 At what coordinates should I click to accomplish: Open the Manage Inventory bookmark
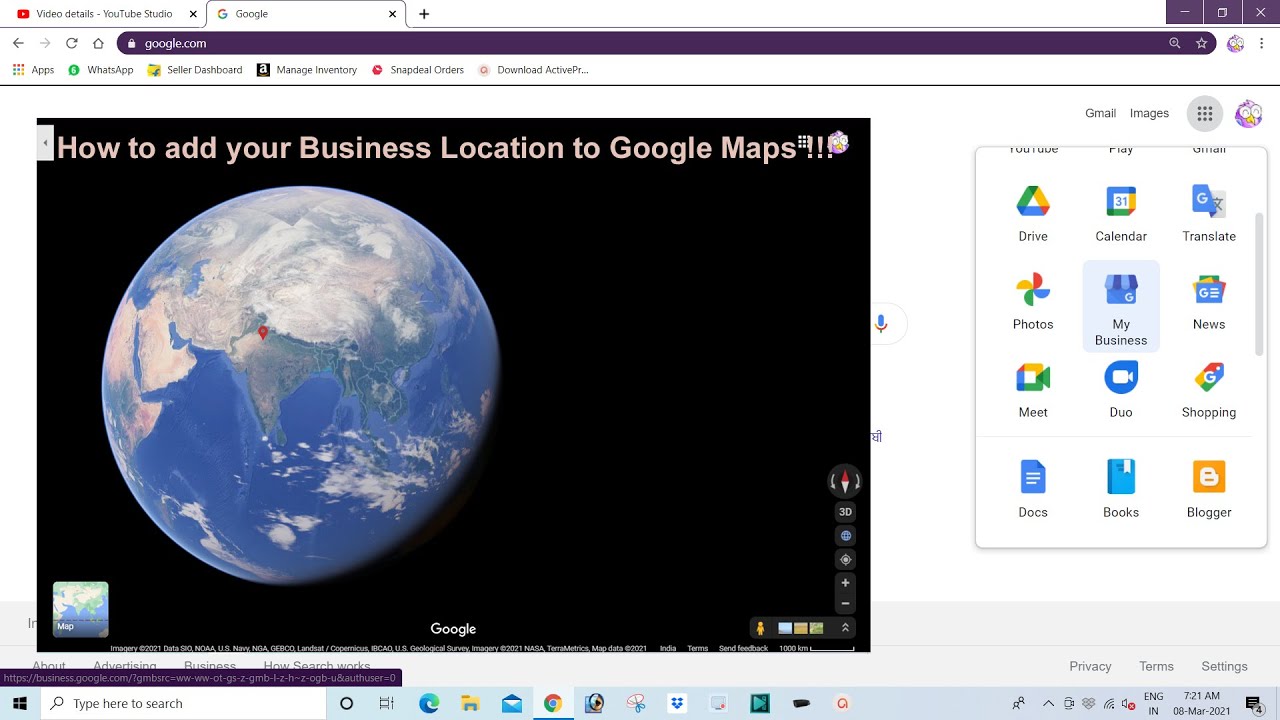[307, 70]
